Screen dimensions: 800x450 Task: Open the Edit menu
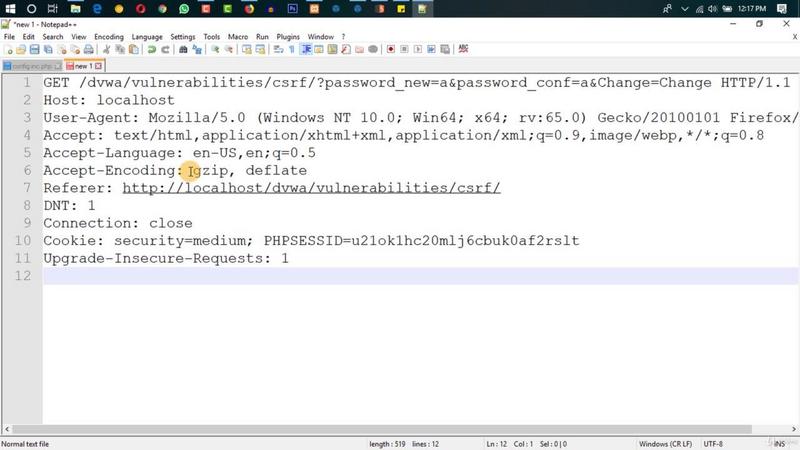(29, 37)
